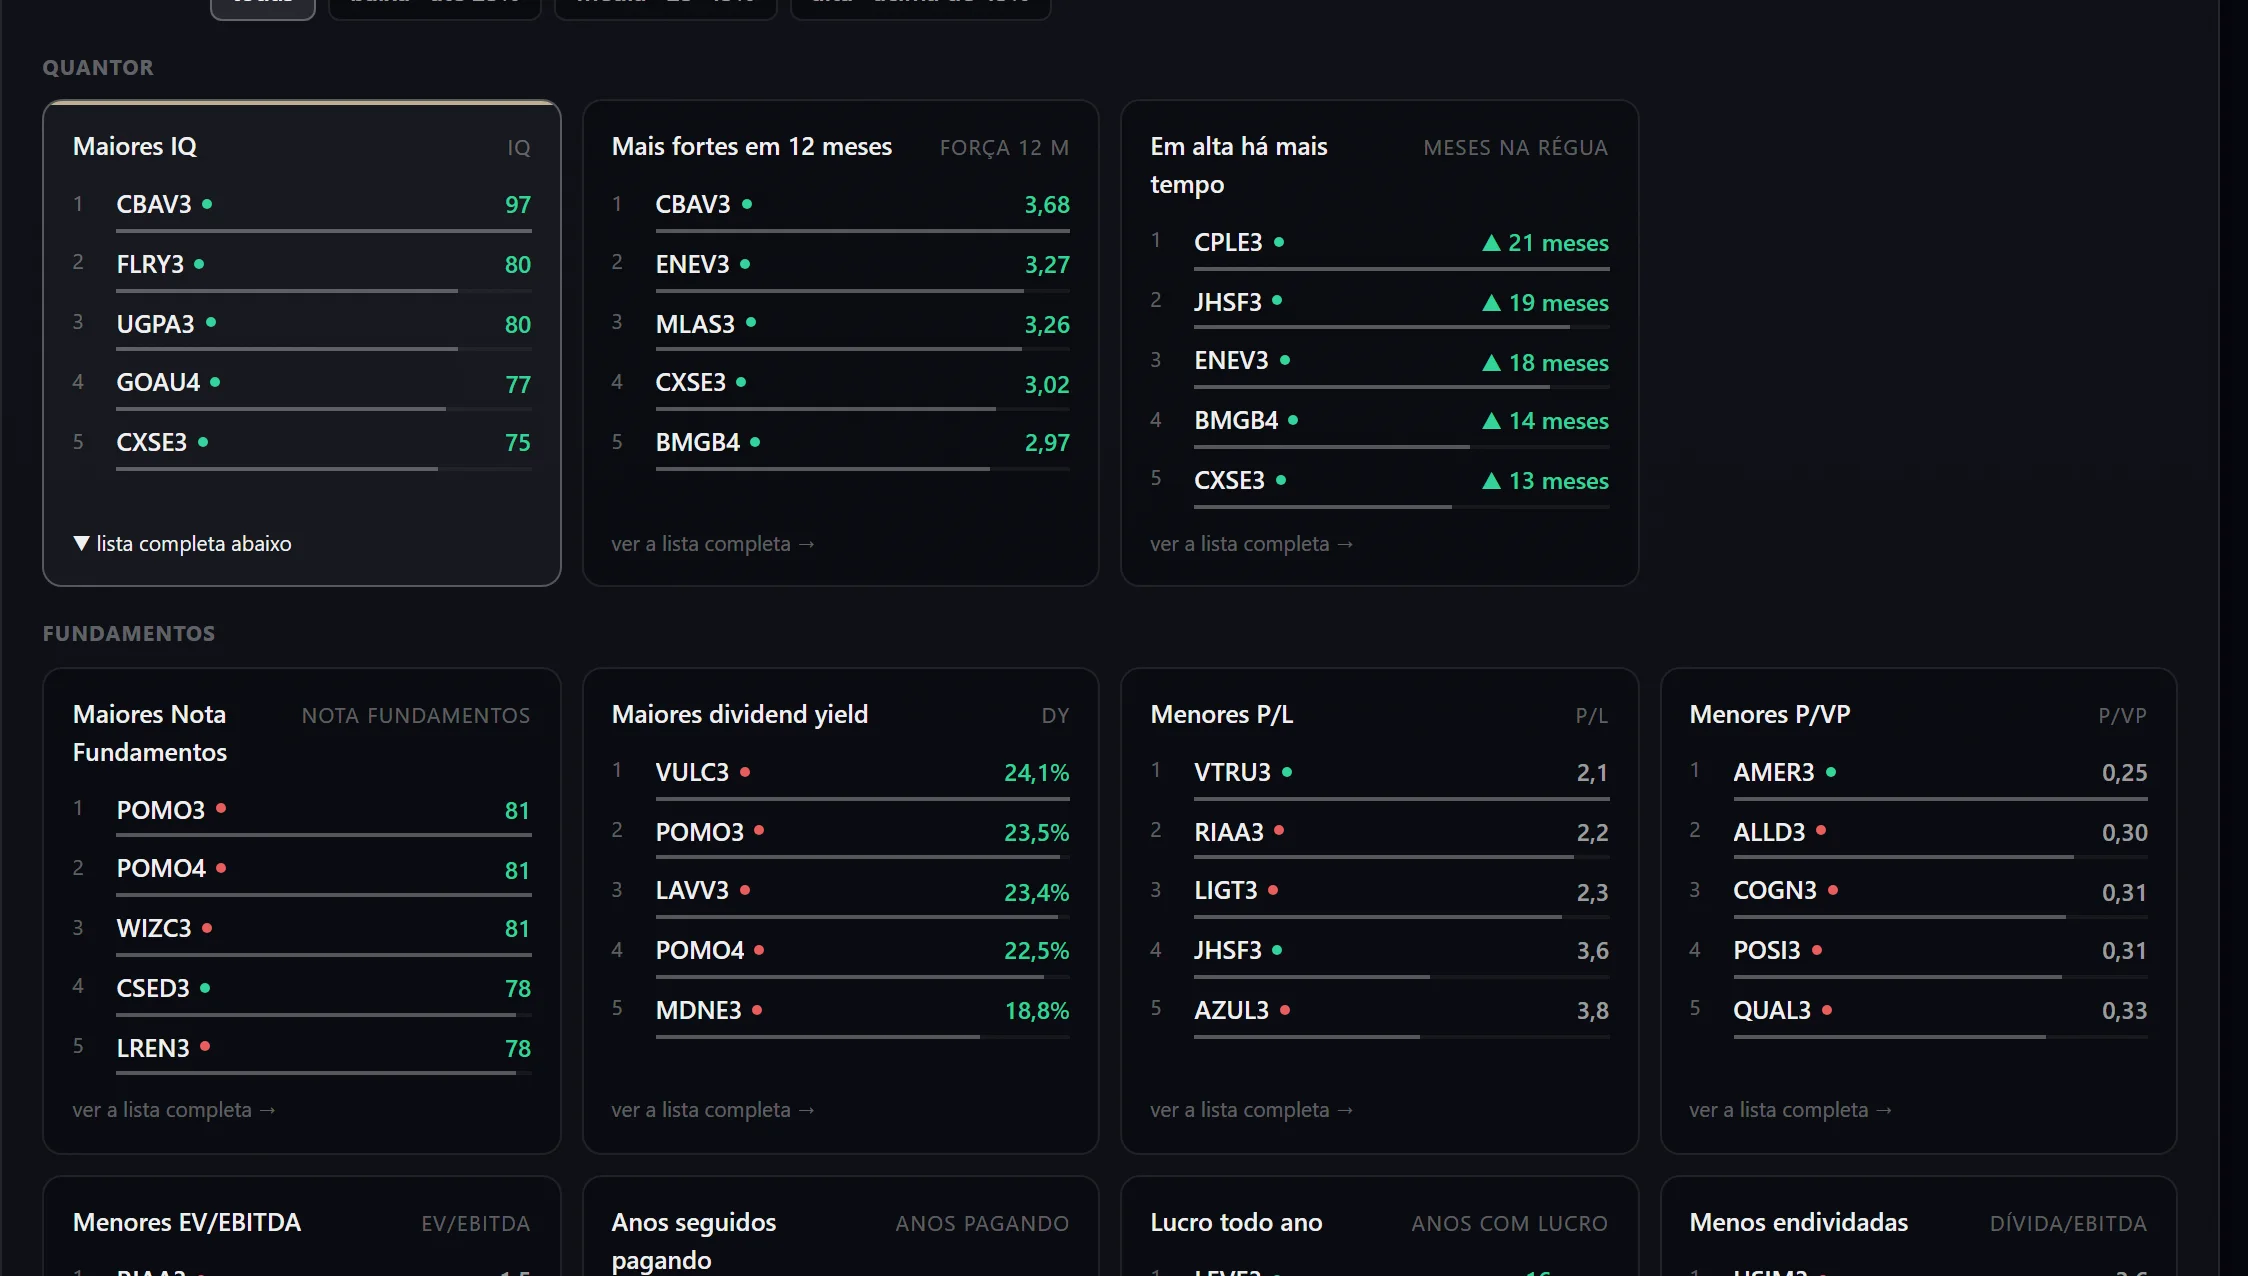Click the Menos endividadas card title

pos(1798,1222)
